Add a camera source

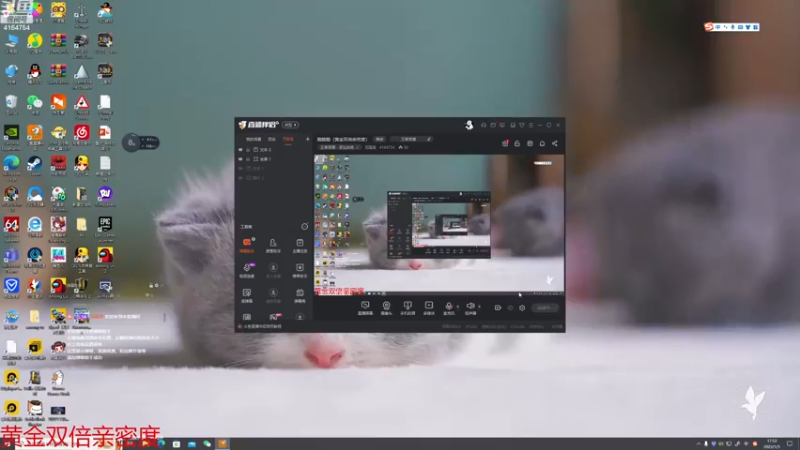[386, 308]
